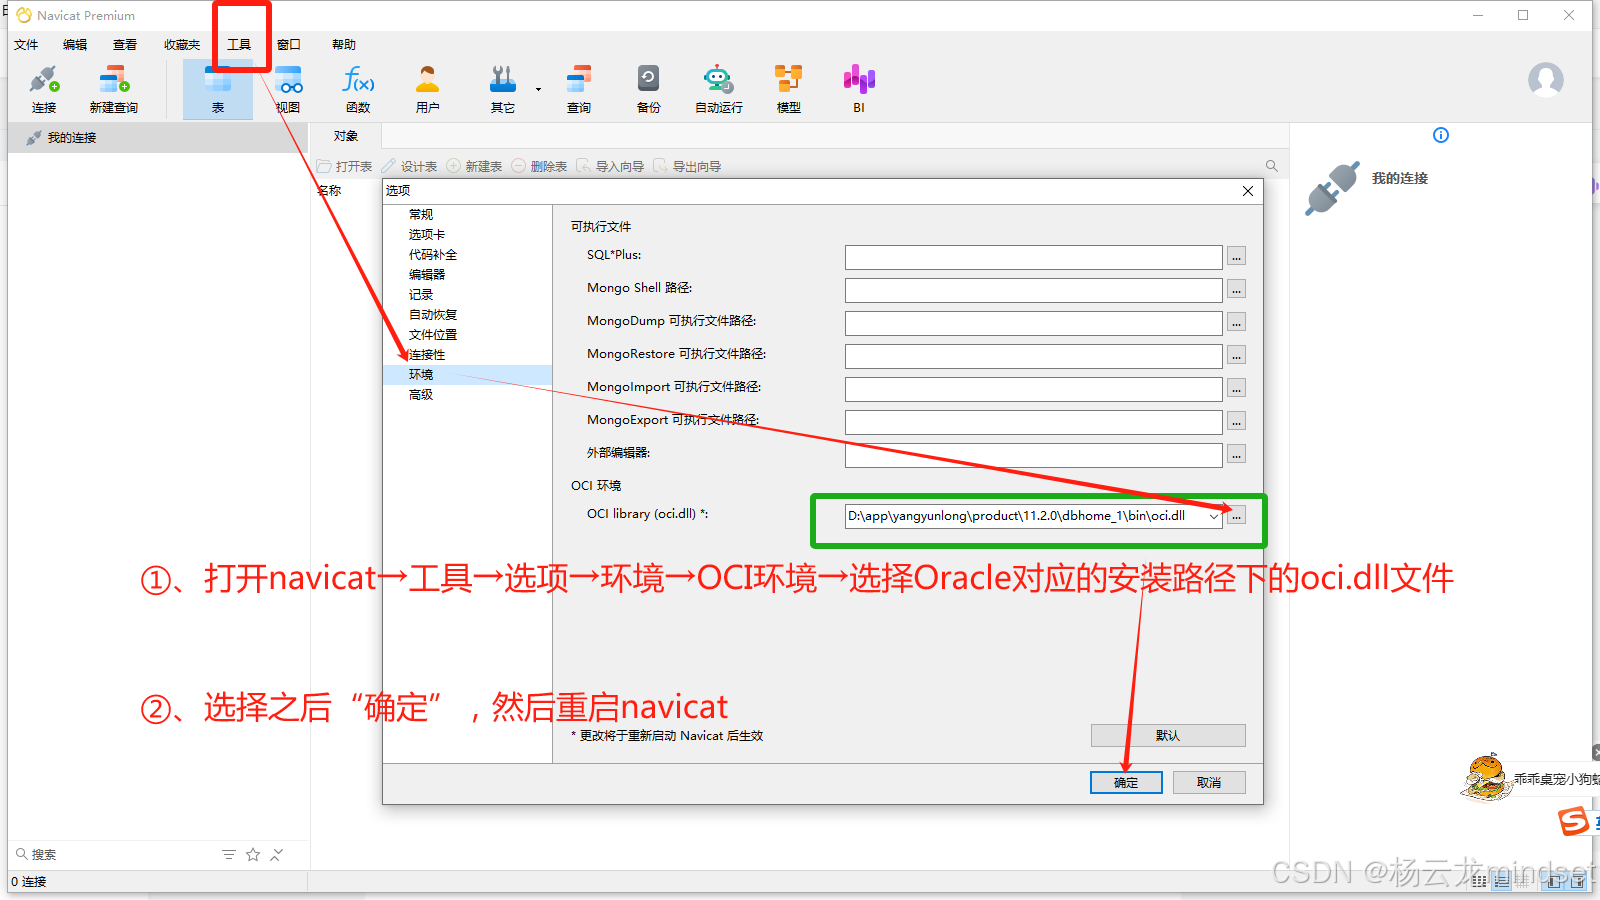The image size is (1600, 900).
Task: Browse for the oci.dll file
Action: pyautogui.click(x=1237, y=516)
